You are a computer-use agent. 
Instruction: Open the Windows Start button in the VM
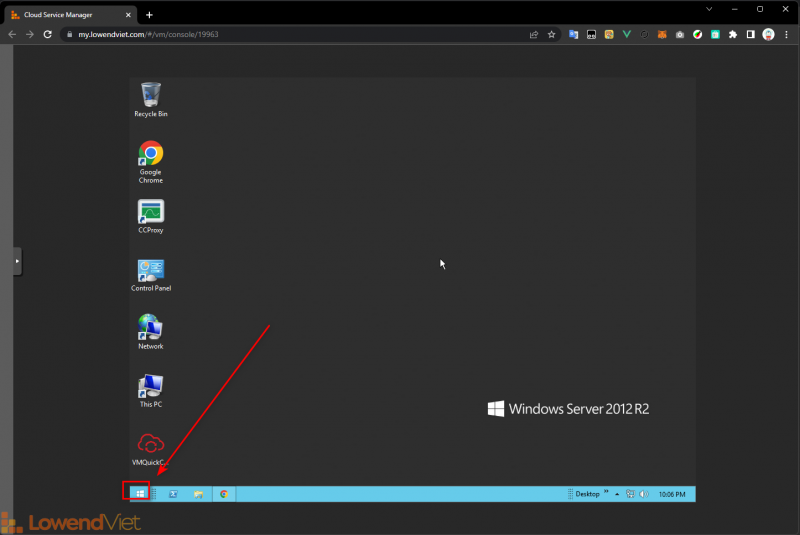(140, 494)
